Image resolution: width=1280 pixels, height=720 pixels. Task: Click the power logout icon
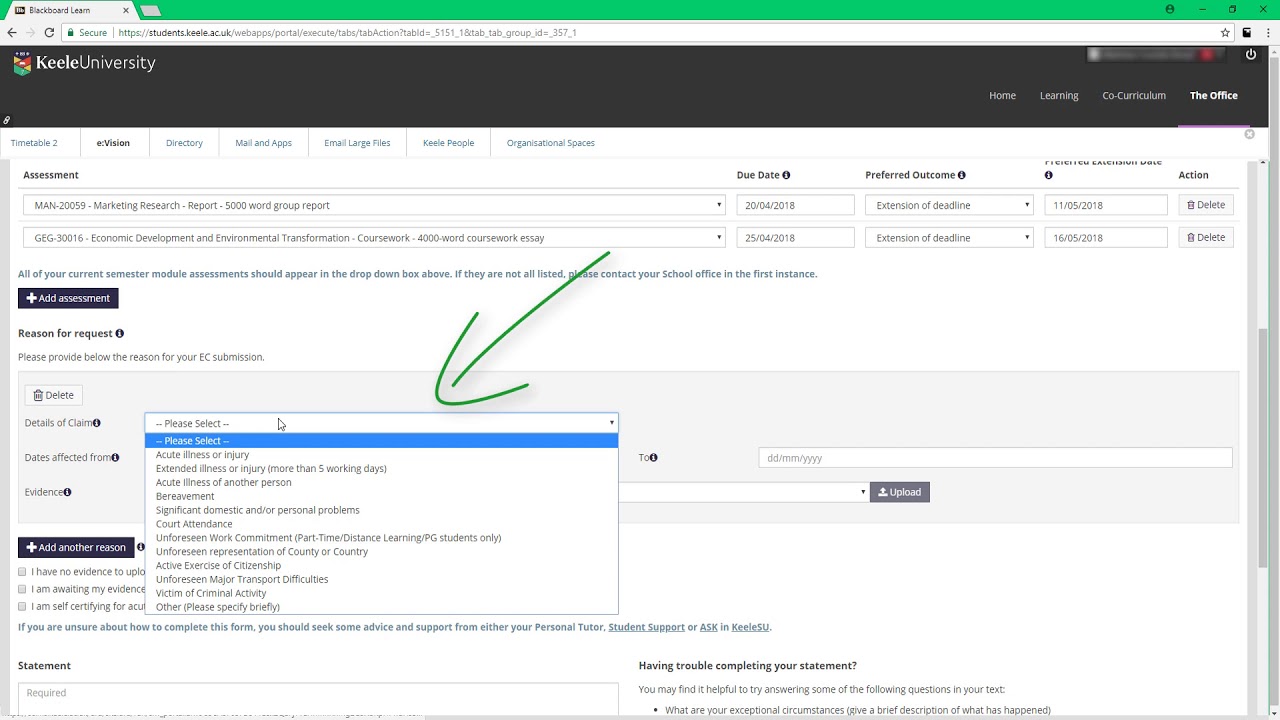click(1250, 55)
